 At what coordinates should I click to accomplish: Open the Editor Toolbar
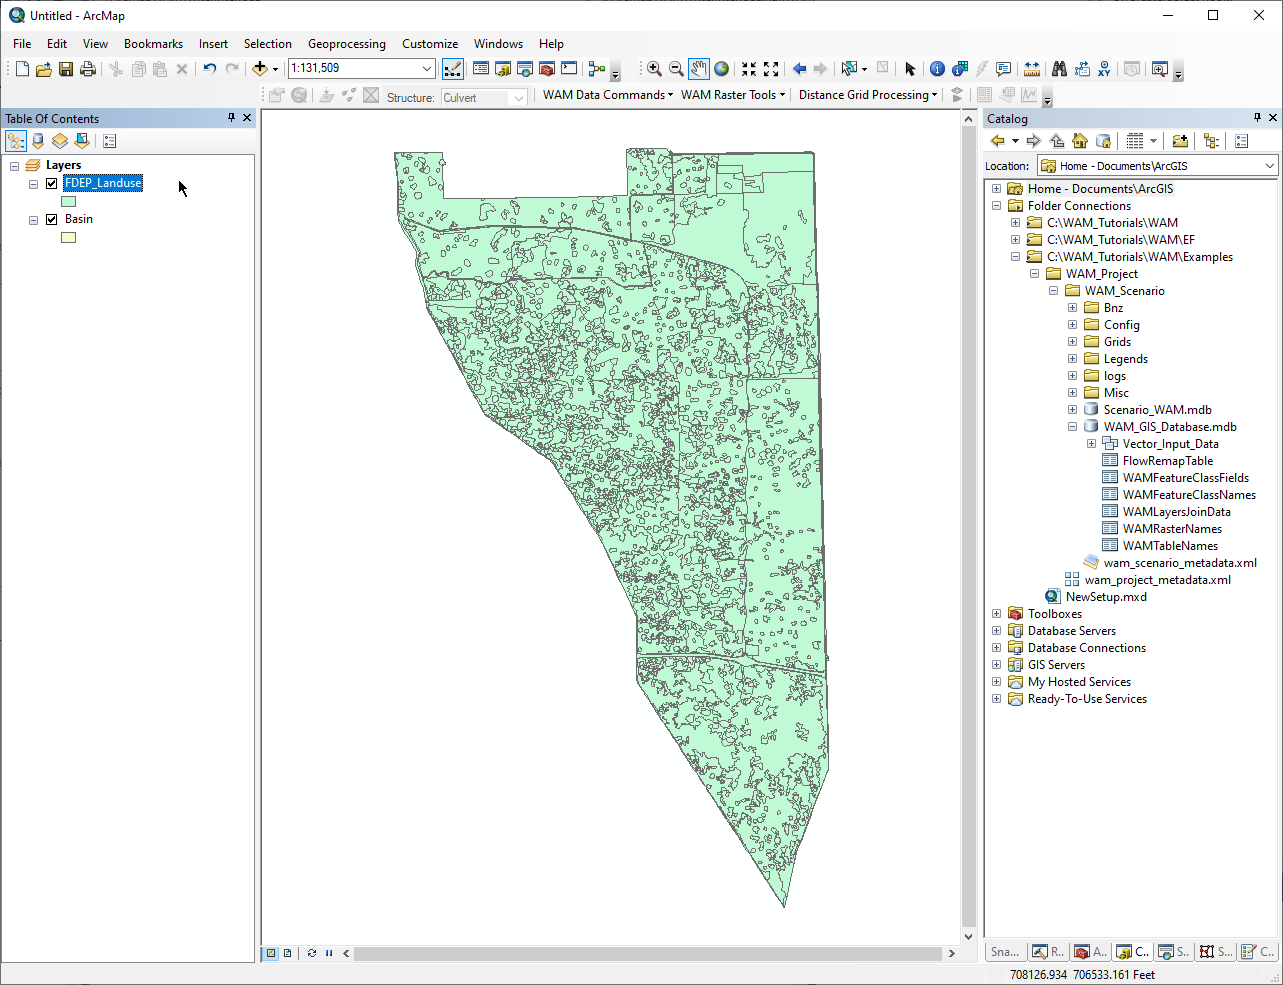point(453,69)
